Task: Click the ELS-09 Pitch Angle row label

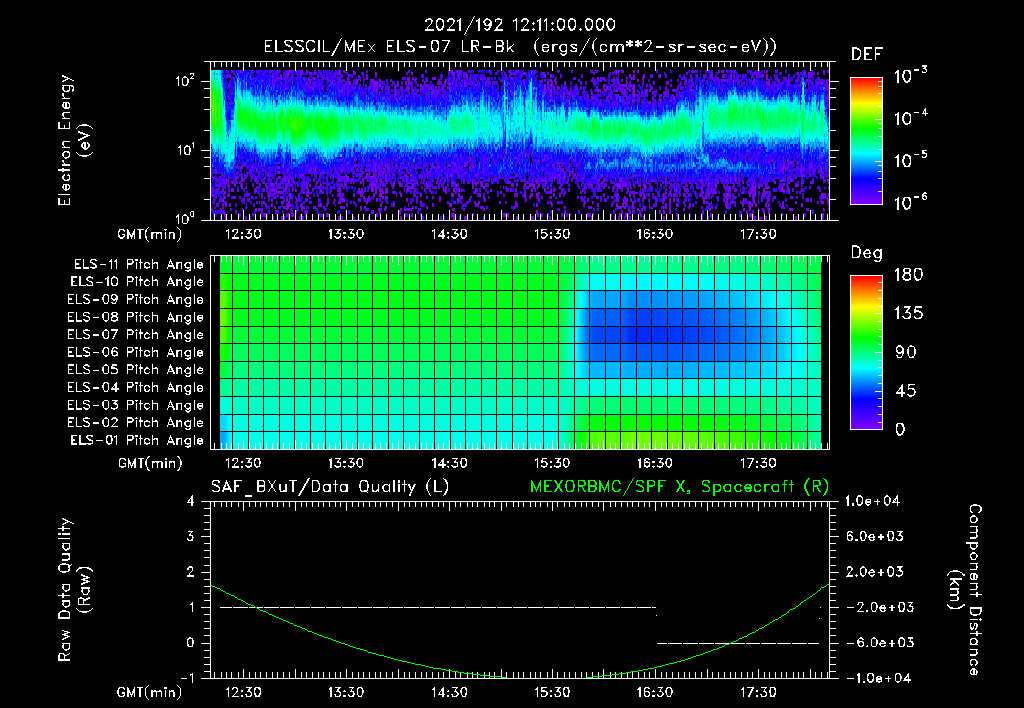Action: tap(135, 300)
